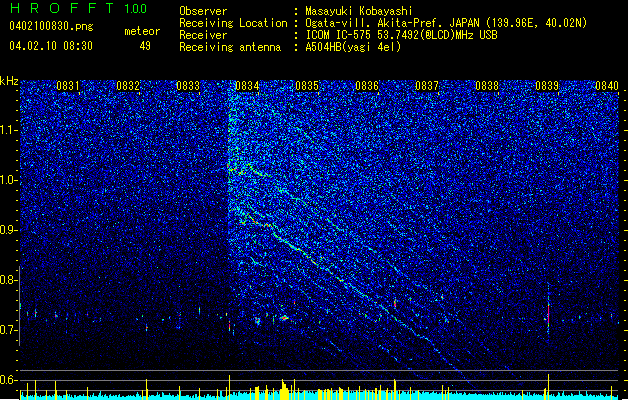
Task: Select the file name 0402100830.png
Action: click(x=51, y=26)
